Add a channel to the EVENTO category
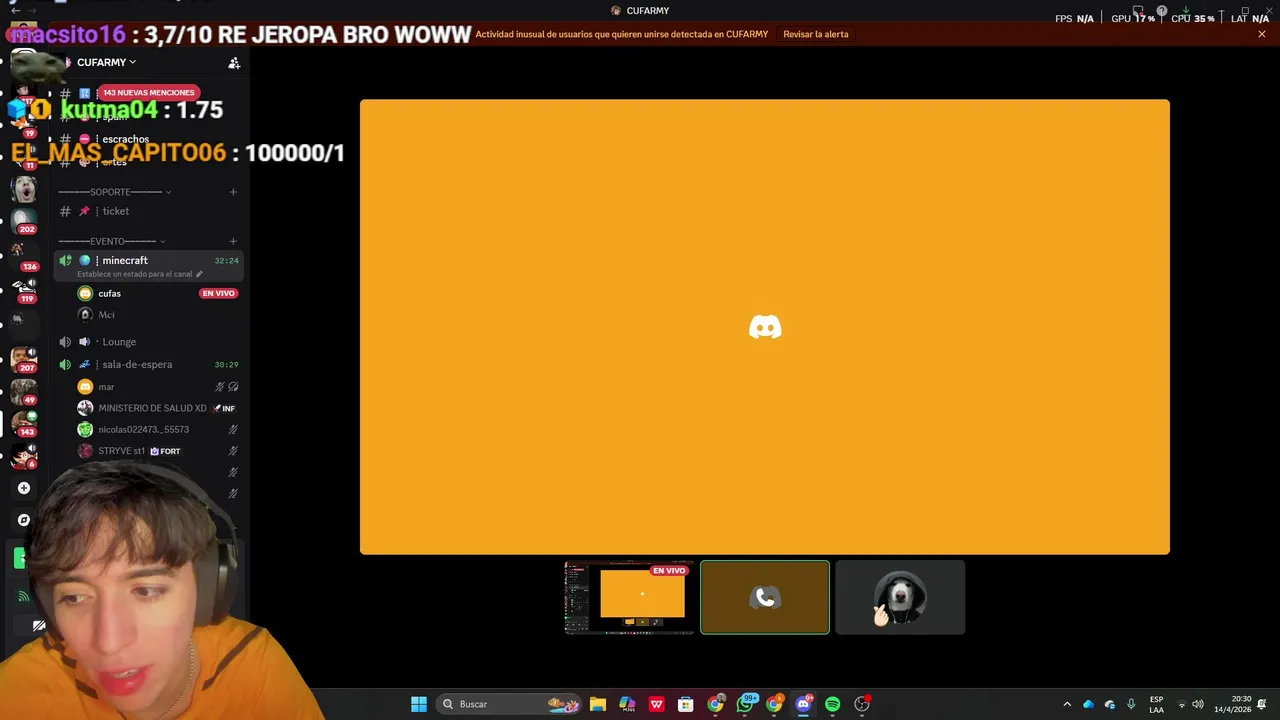This screenshot has height=720, width=1280. (233, 241)
